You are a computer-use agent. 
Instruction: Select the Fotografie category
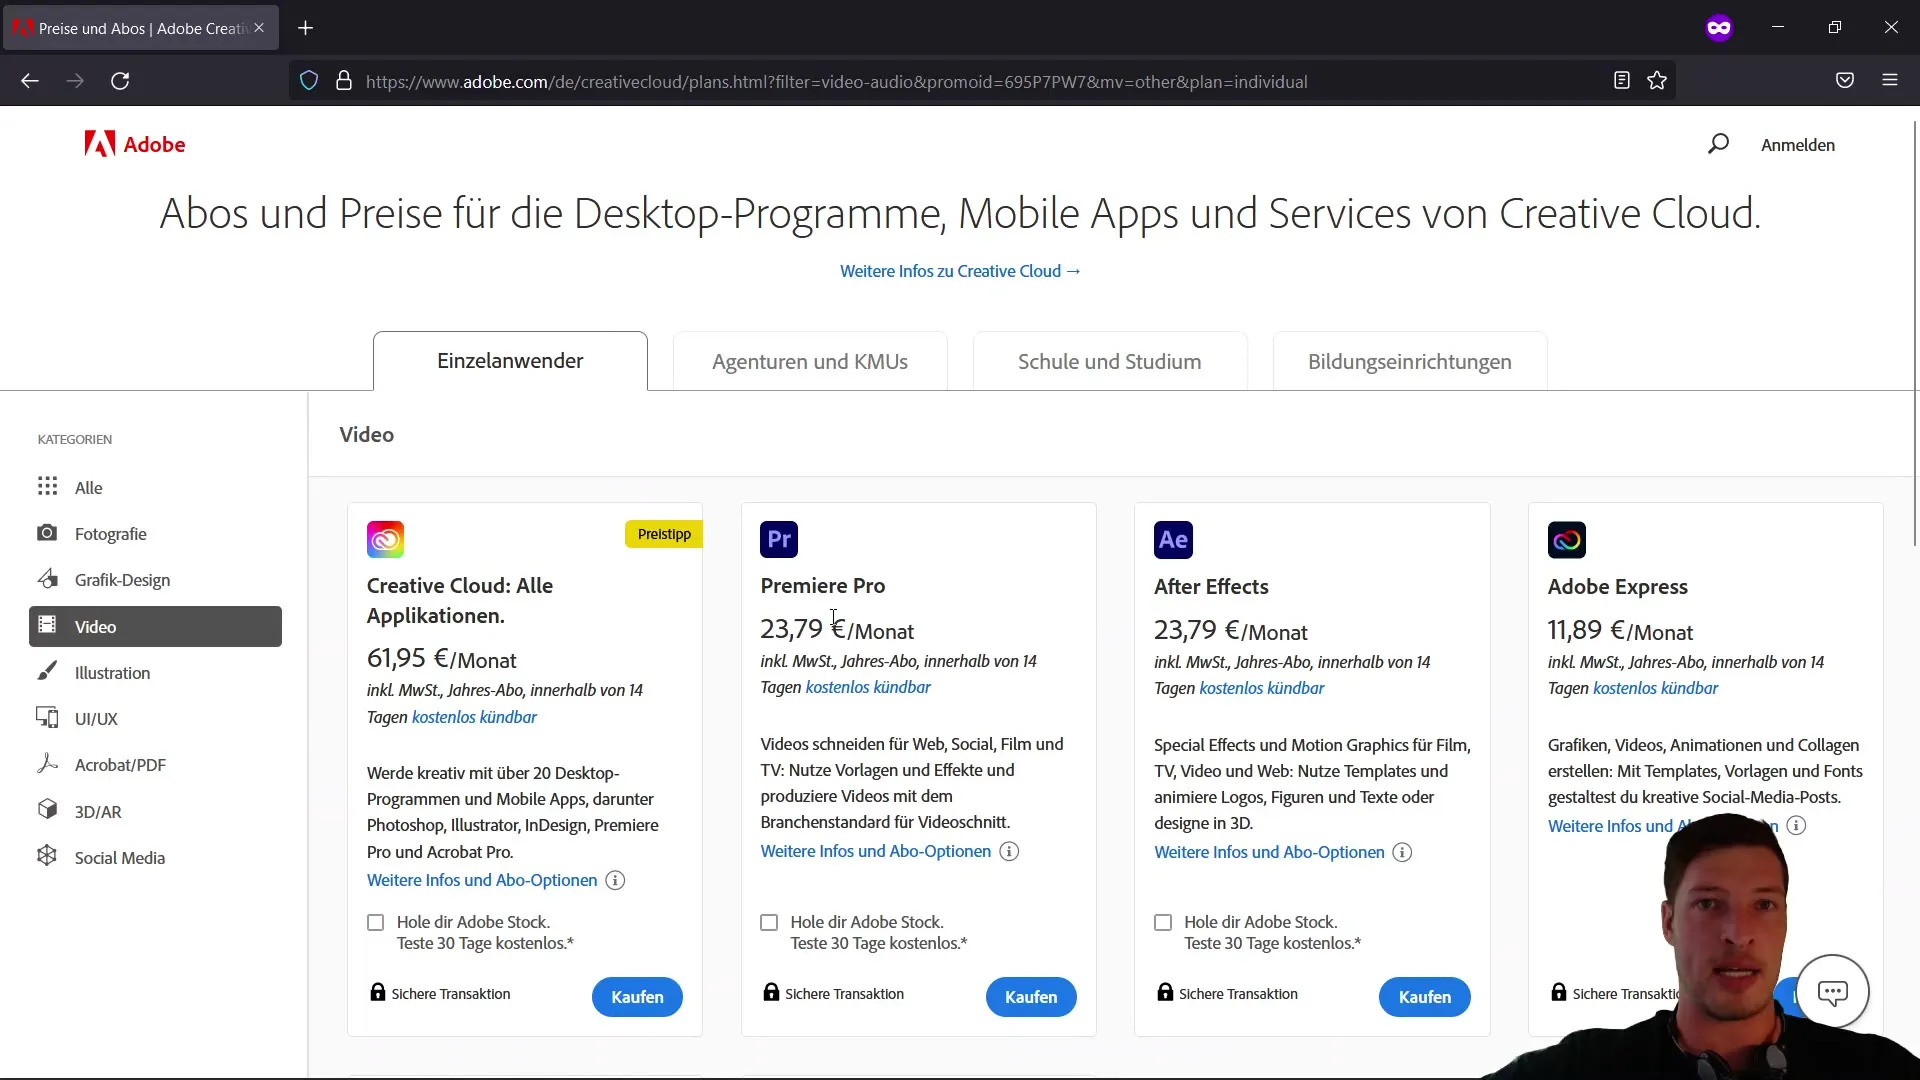click(x=155, y=533)
